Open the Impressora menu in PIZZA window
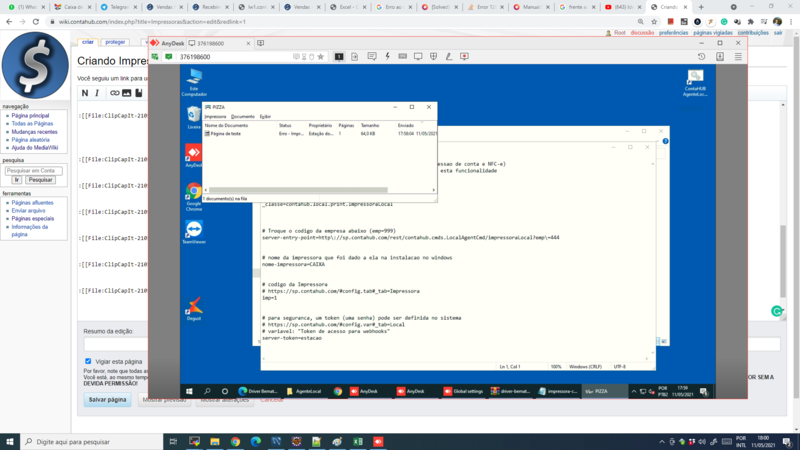The image size is (800, 450). [215, 116]
